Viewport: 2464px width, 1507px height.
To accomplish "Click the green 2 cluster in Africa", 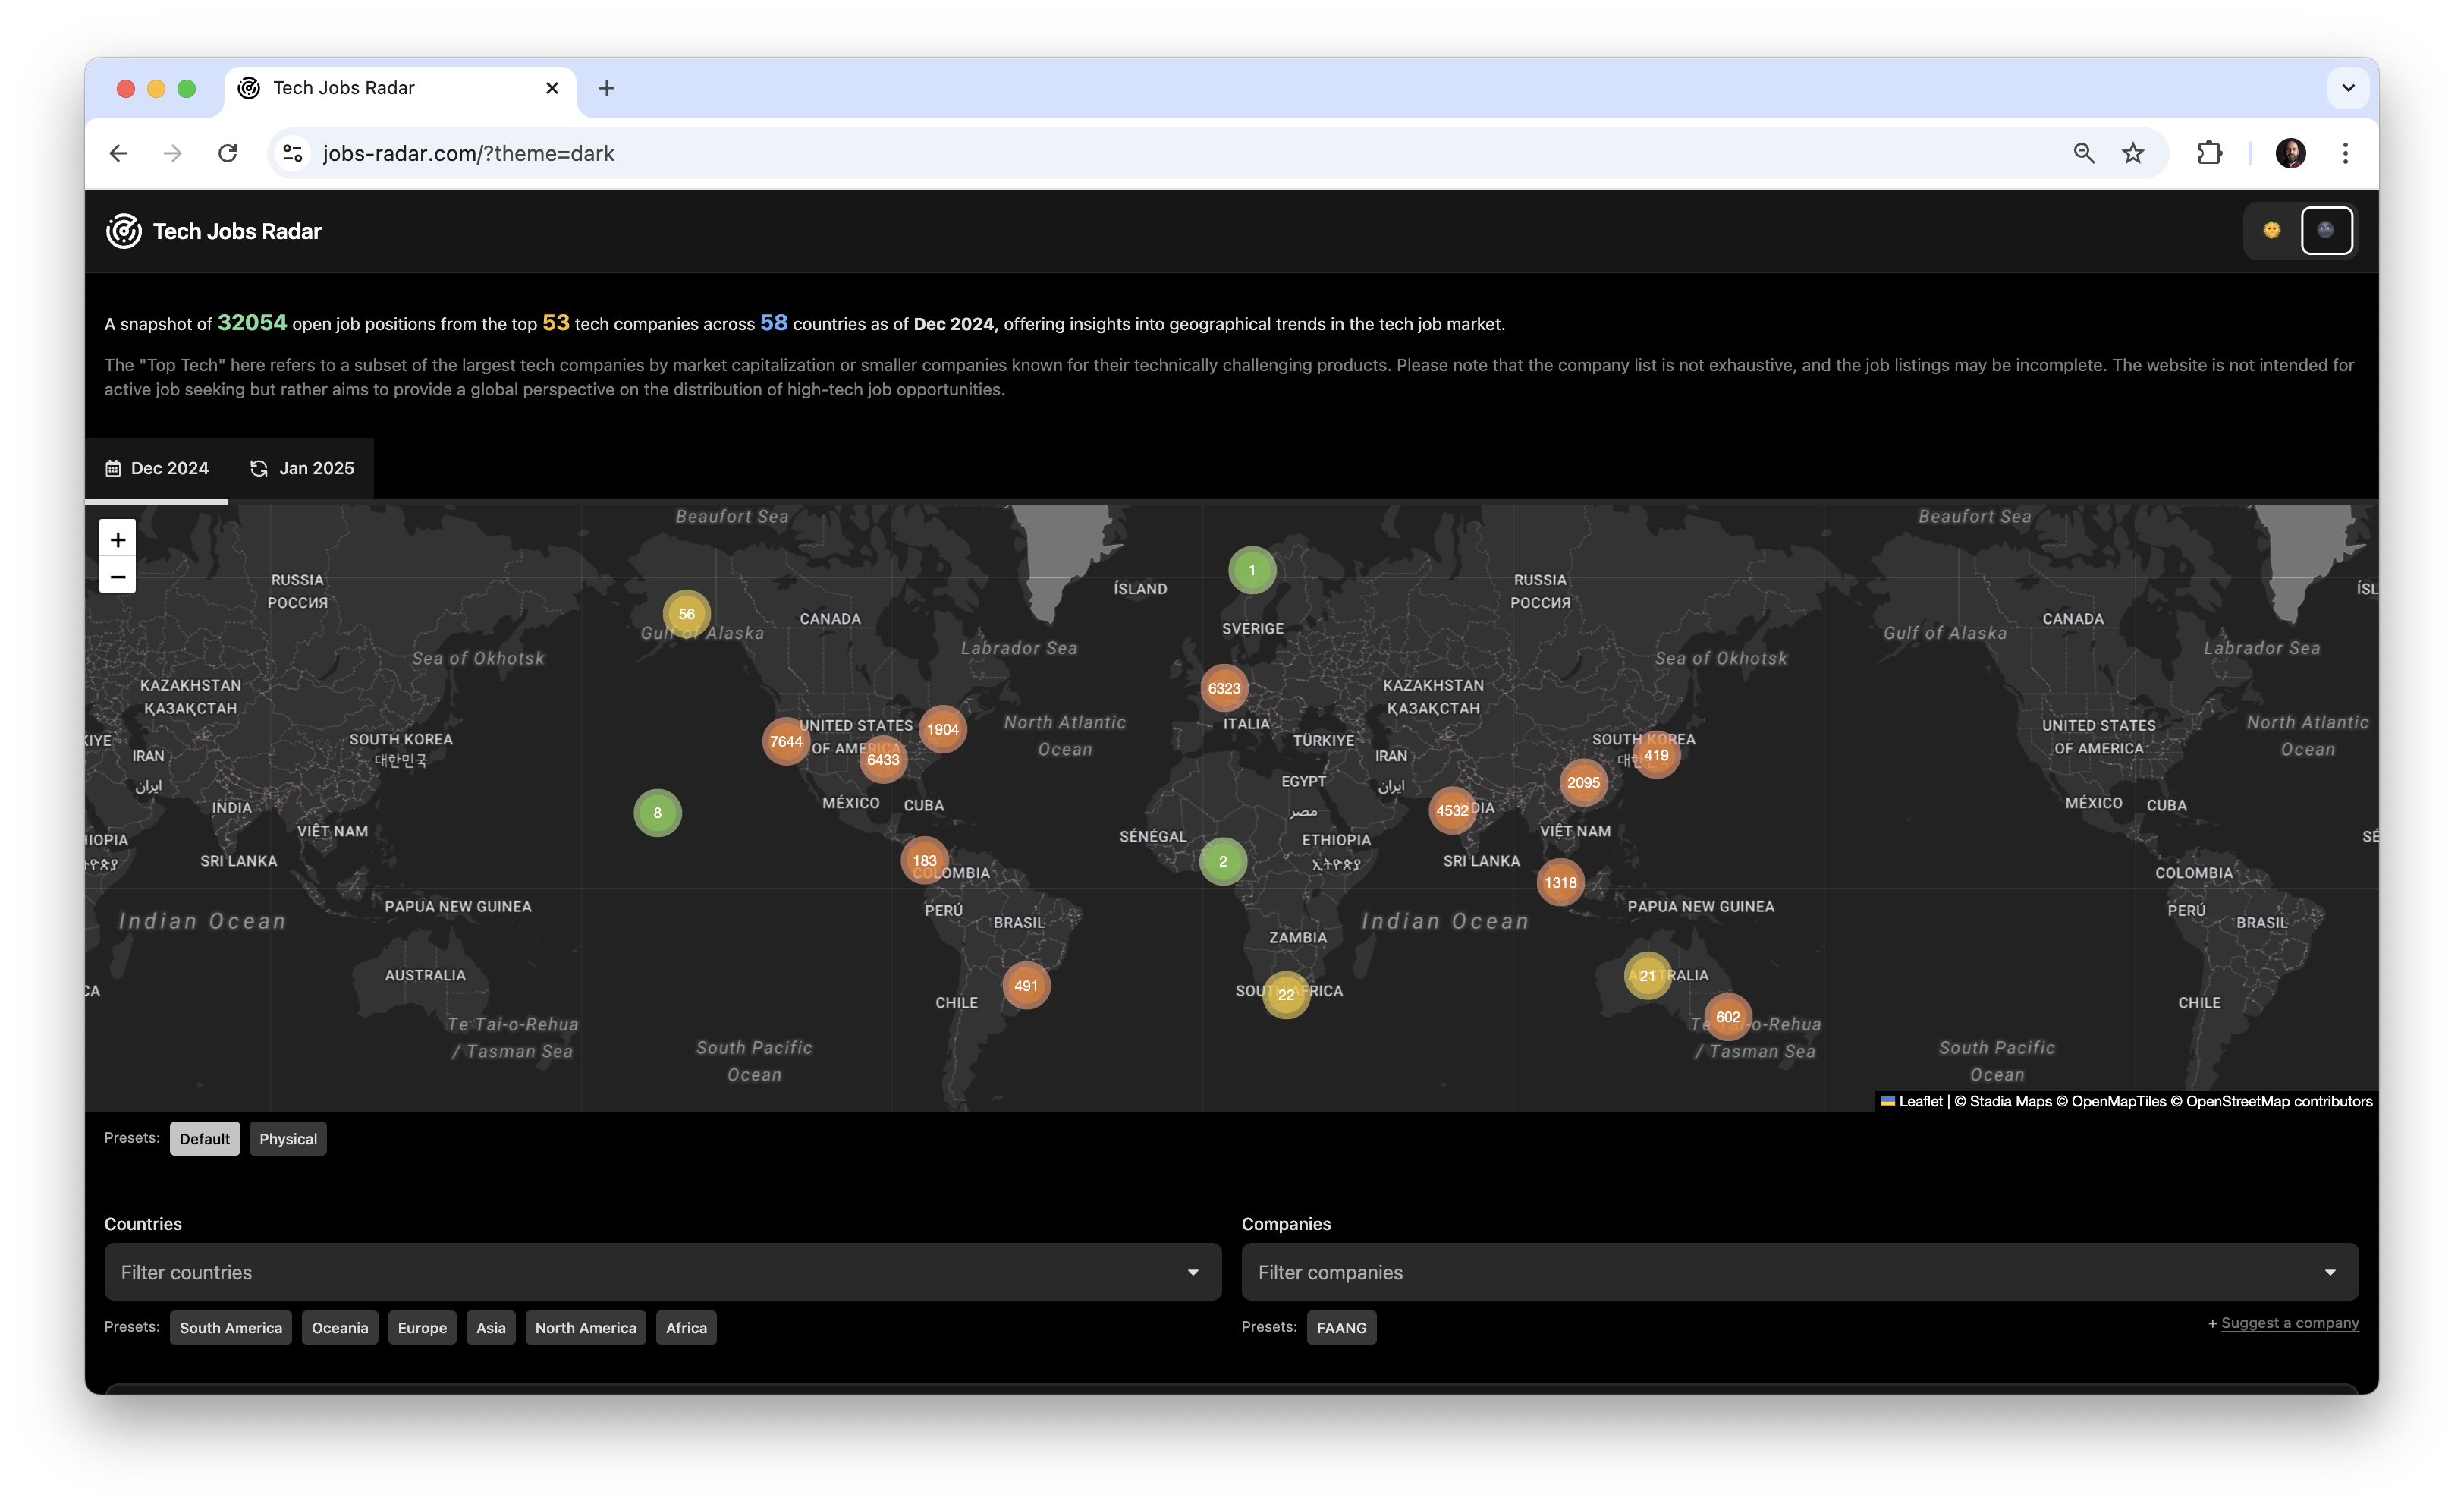I will (x=1223, y=861).
